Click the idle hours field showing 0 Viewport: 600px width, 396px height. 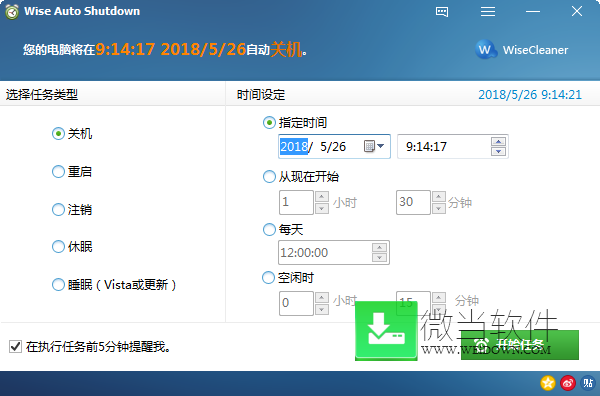point(296,303)
